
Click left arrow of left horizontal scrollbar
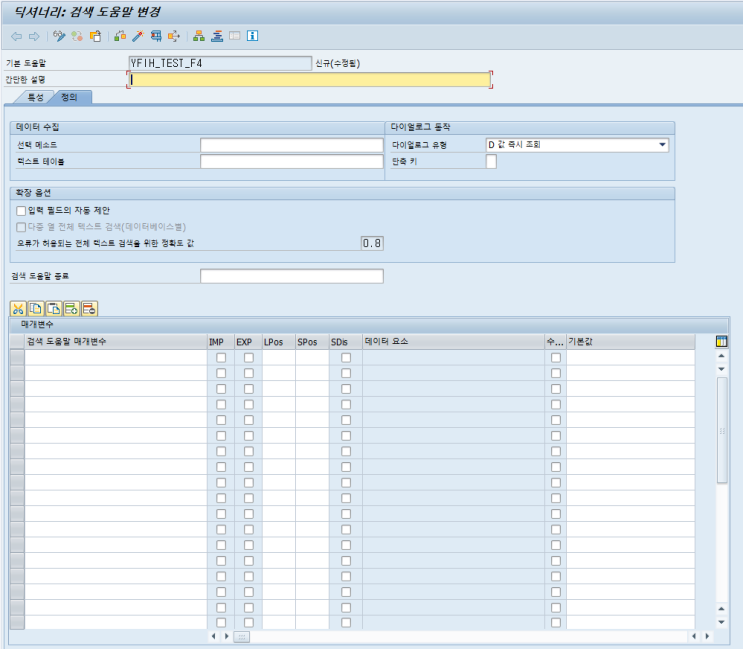coord(213,636)
